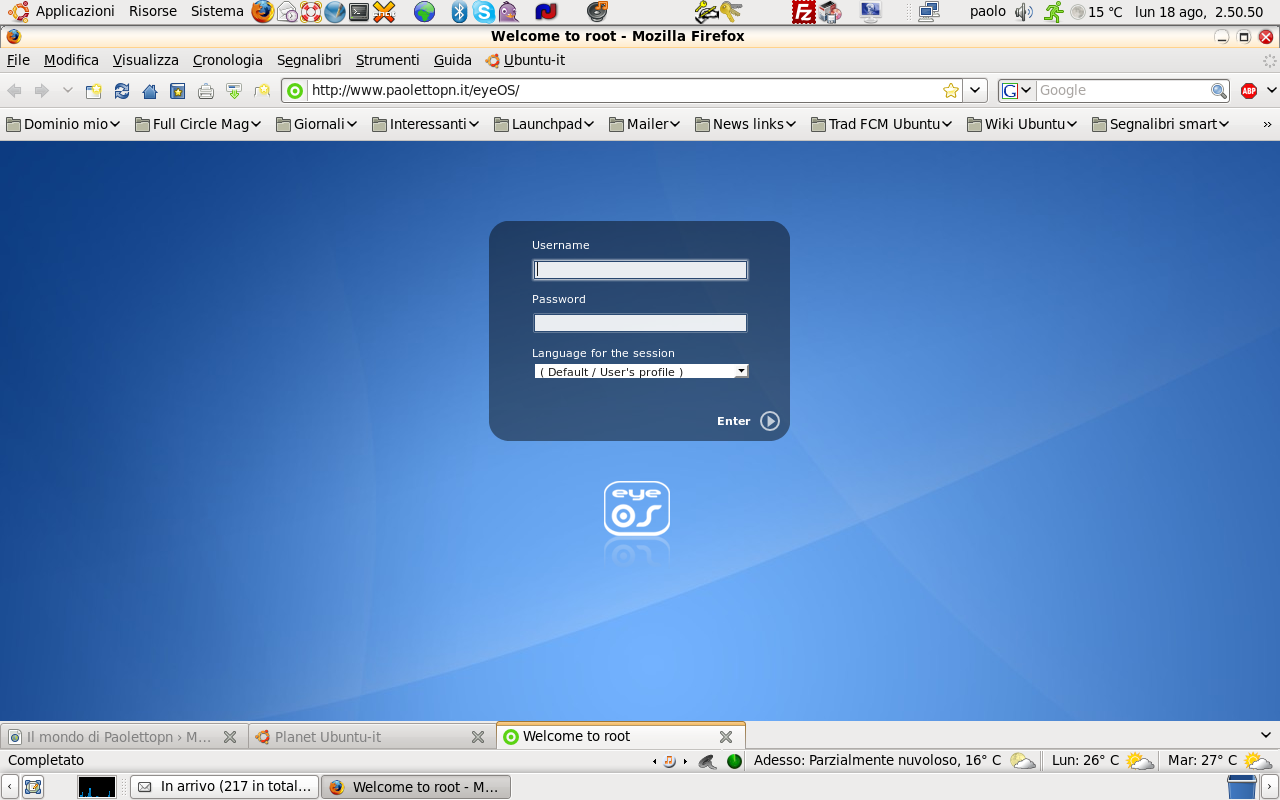The height and width of the screenshot is (800, 1280).
Task: Click the Google search input box
Action: pos(1123,90)
